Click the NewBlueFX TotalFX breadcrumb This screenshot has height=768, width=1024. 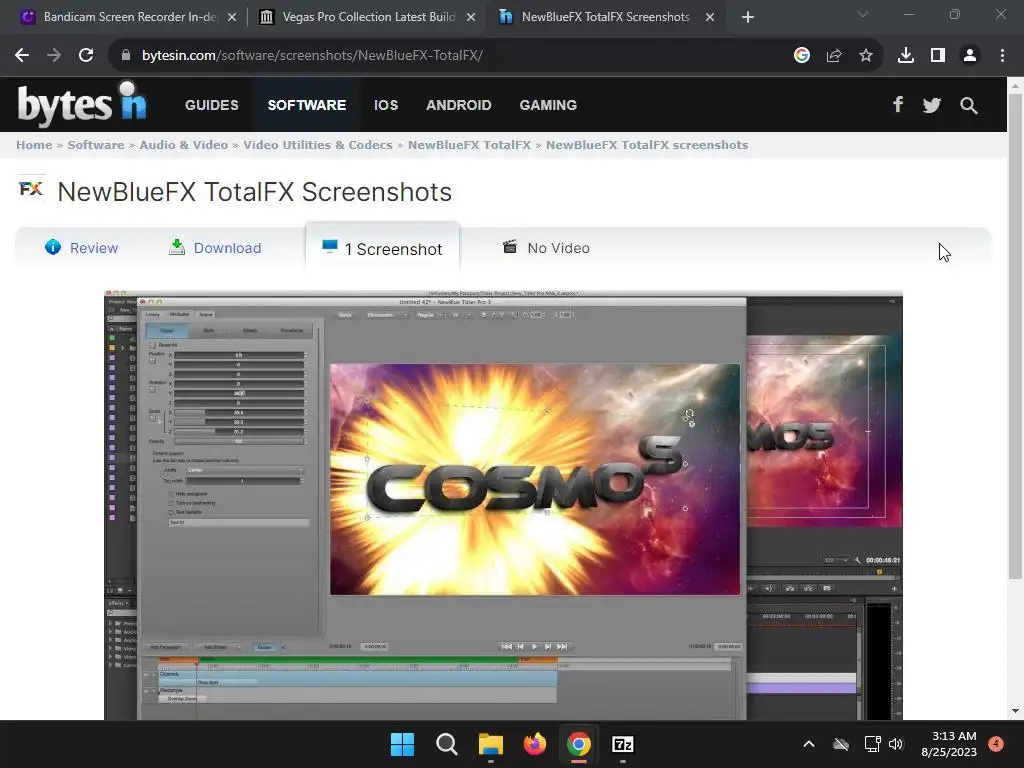click(x=469, y=145)
